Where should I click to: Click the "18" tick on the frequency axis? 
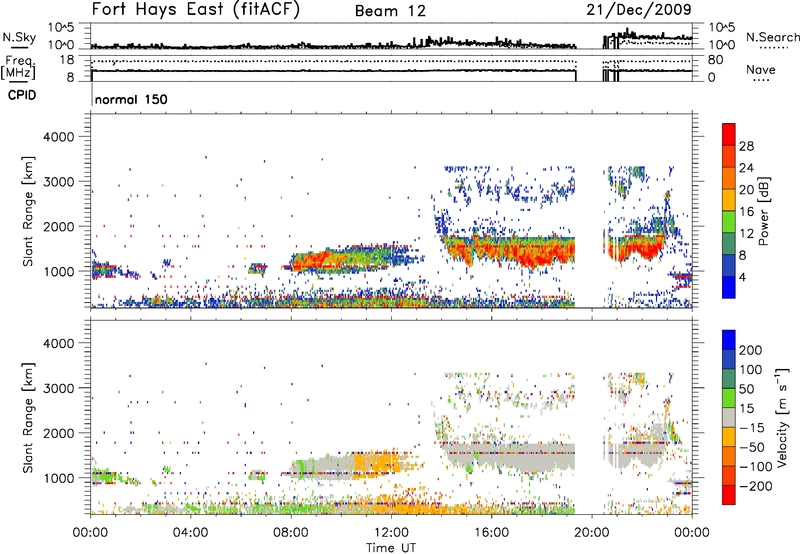click(66, 60)
